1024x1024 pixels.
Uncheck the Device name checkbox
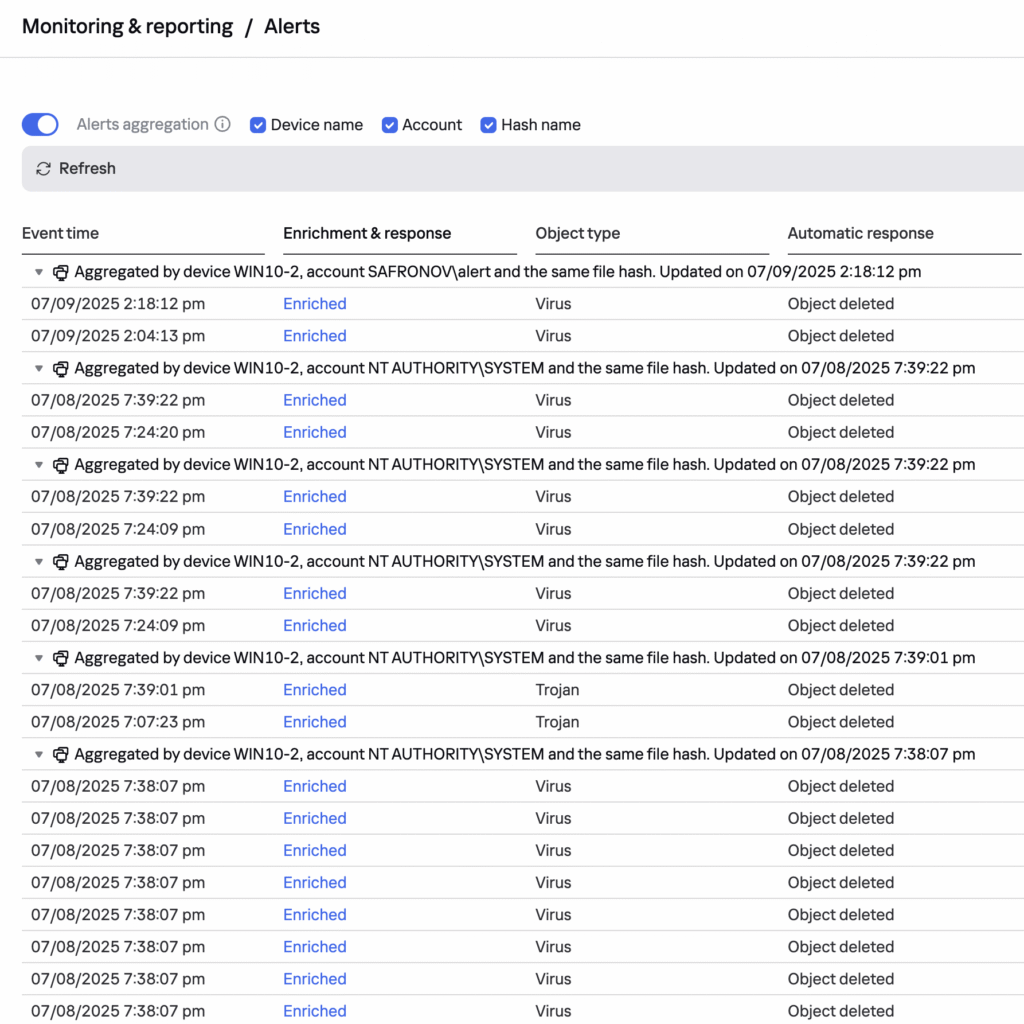(x=258, y=125)
